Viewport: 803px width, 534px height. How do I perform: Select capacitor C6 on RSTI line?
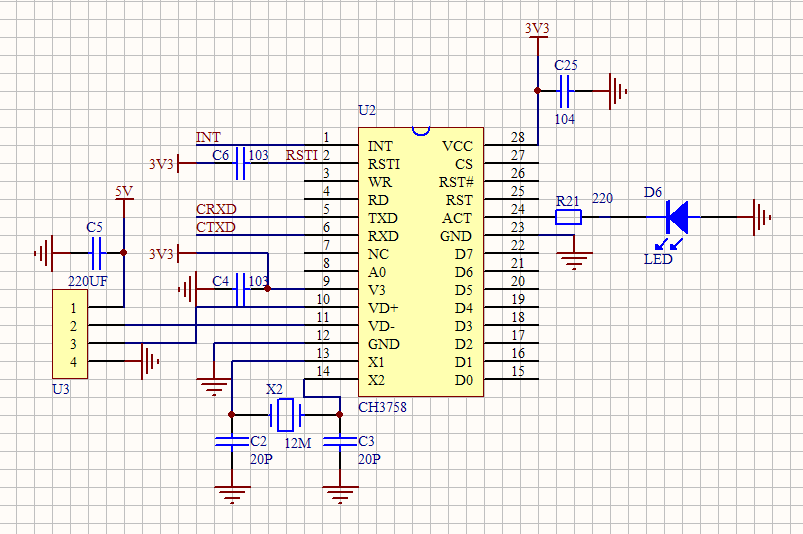pyautogui.click(x=240, y=163)
